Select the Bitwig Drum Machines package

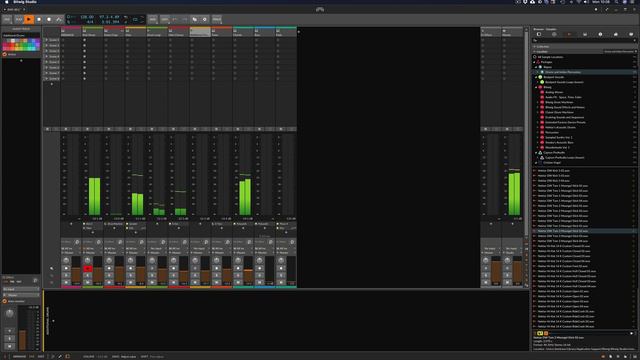[x=559, y=102]
